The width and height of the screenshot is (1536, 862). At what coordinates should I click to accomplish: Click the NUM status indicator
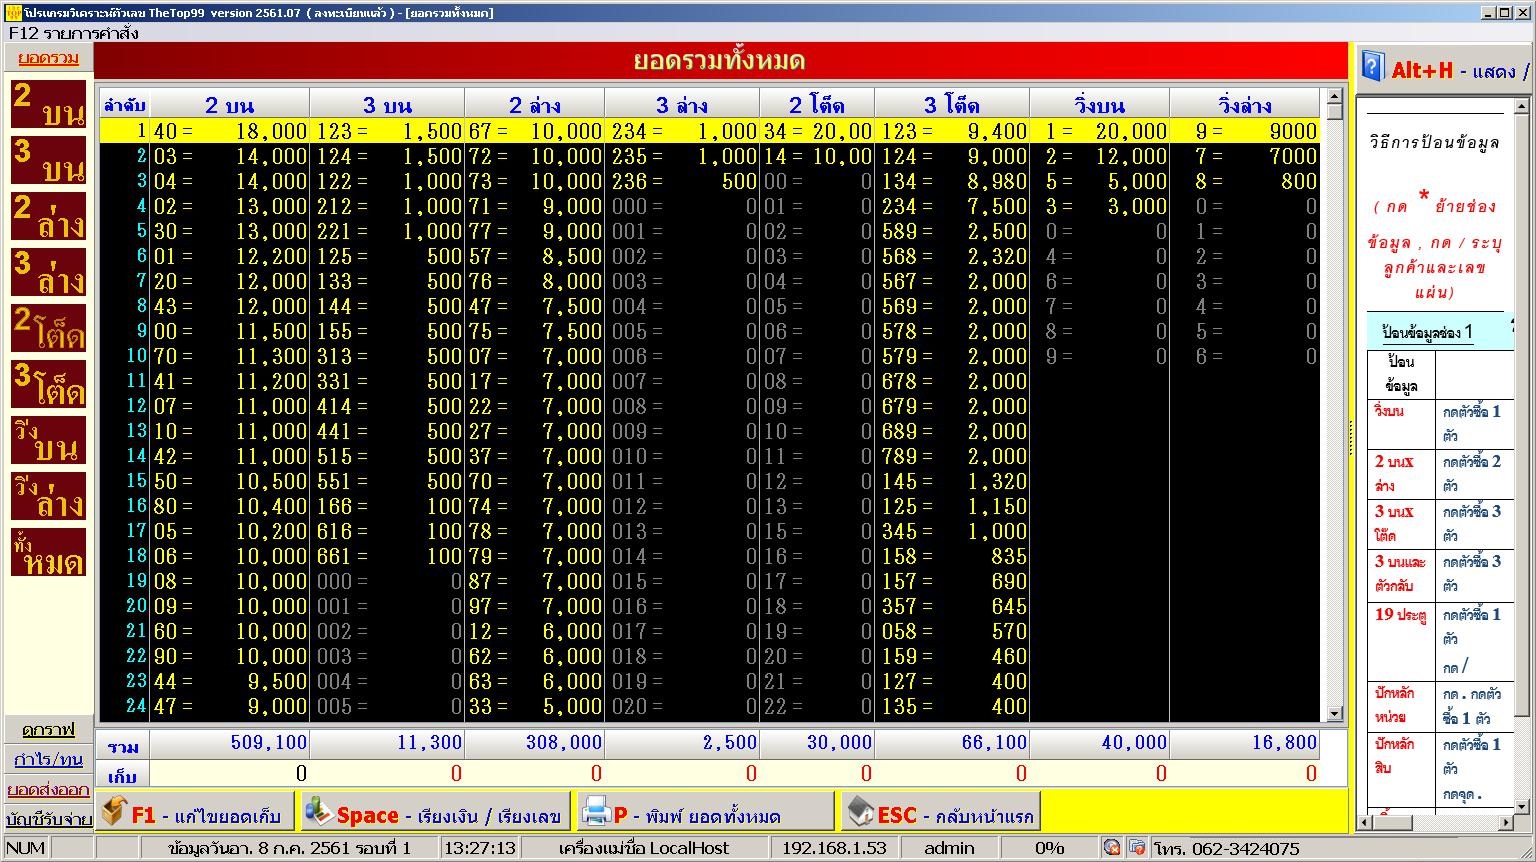coord(25,848)
